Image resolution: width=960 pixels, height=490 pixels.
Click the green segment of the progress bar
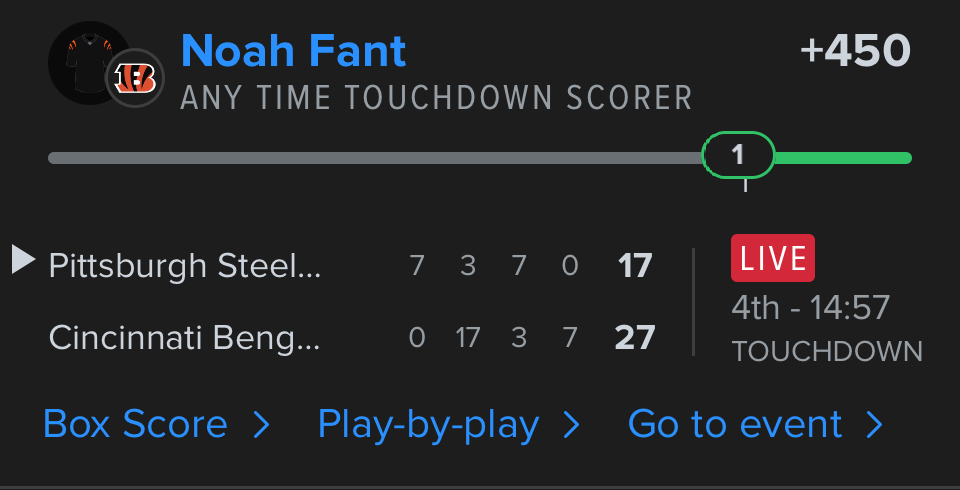click(x=842, y=157)
